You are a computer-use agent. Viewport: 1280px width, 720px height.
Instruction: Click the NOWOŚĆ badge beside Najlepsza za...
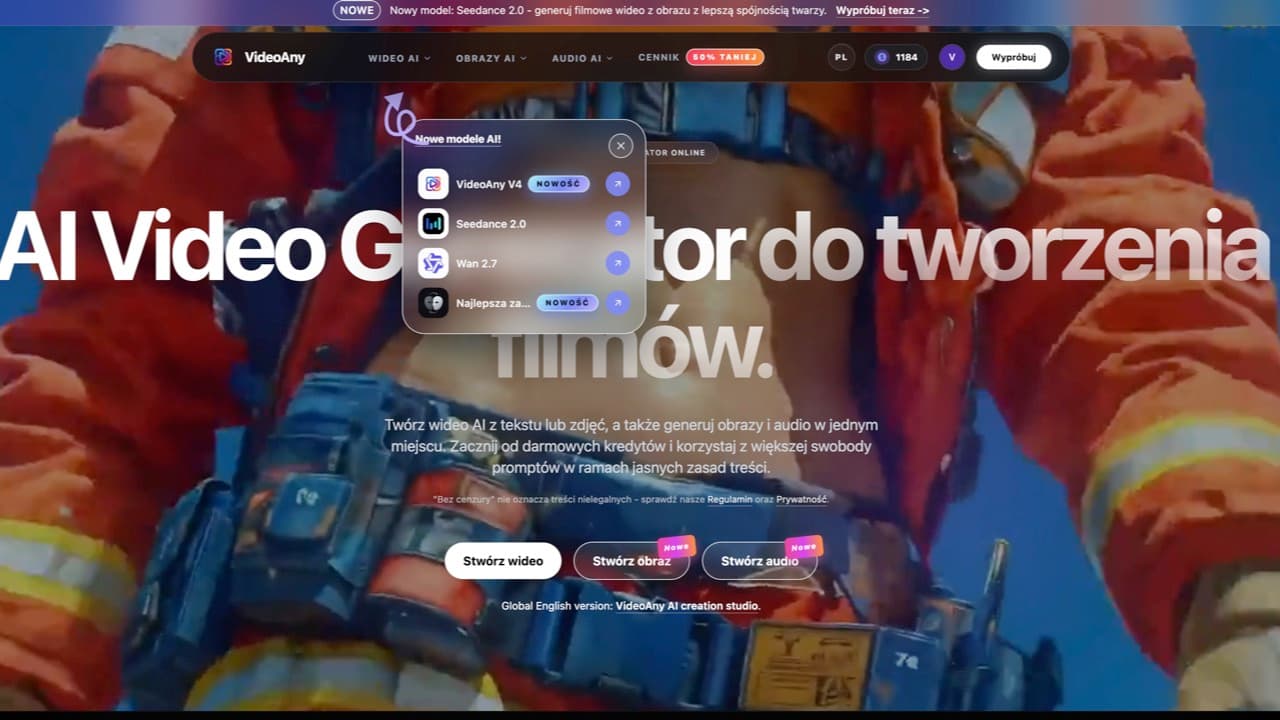coord(567,303)
